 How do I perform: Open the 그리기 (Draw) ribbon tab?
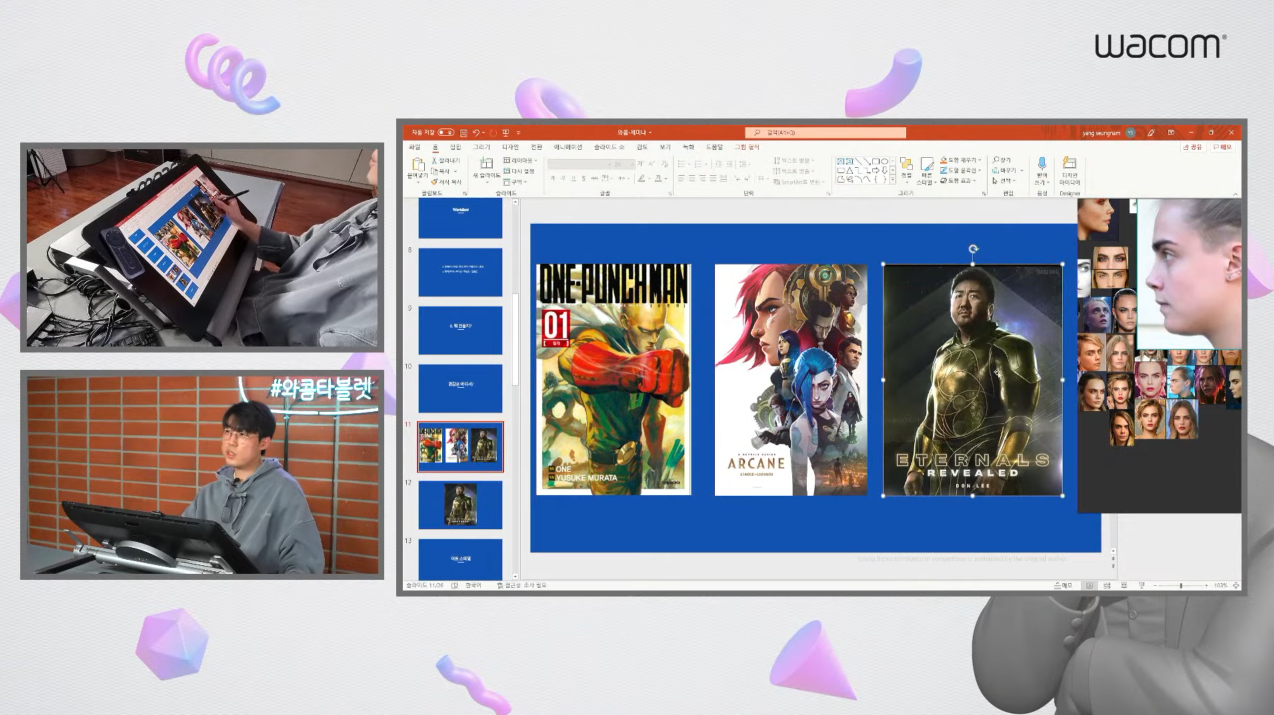(x=481, y=147)
